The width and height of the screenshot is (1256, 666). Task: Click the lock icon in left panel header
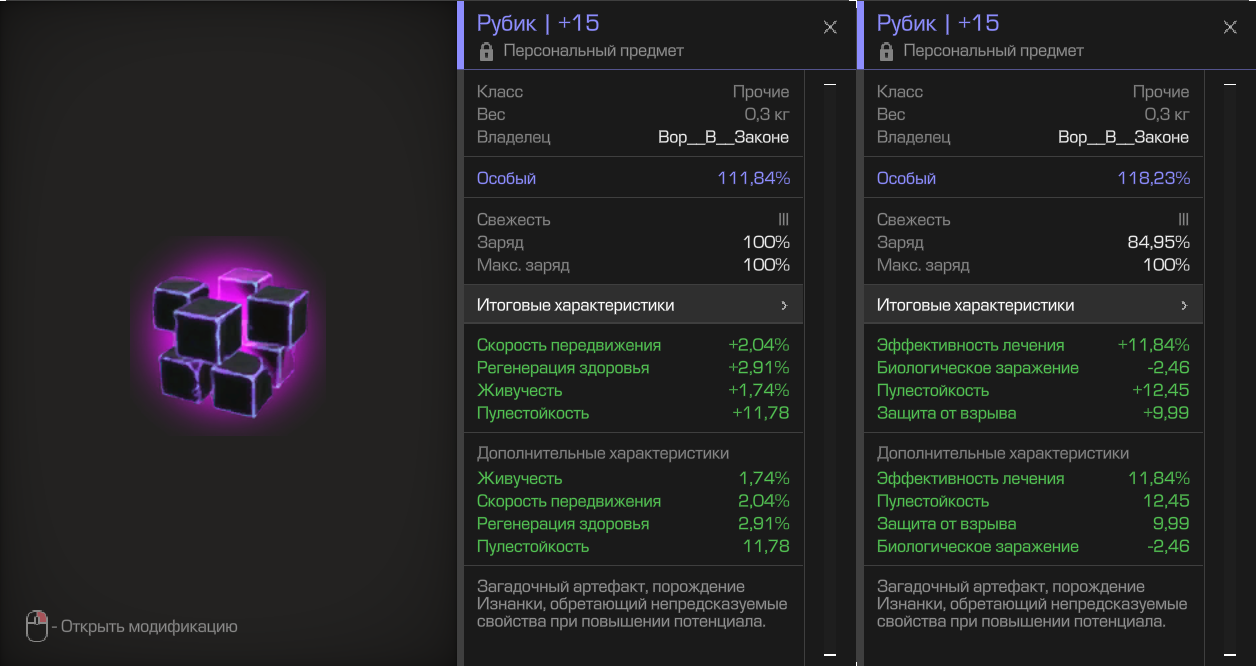(486, 51)
